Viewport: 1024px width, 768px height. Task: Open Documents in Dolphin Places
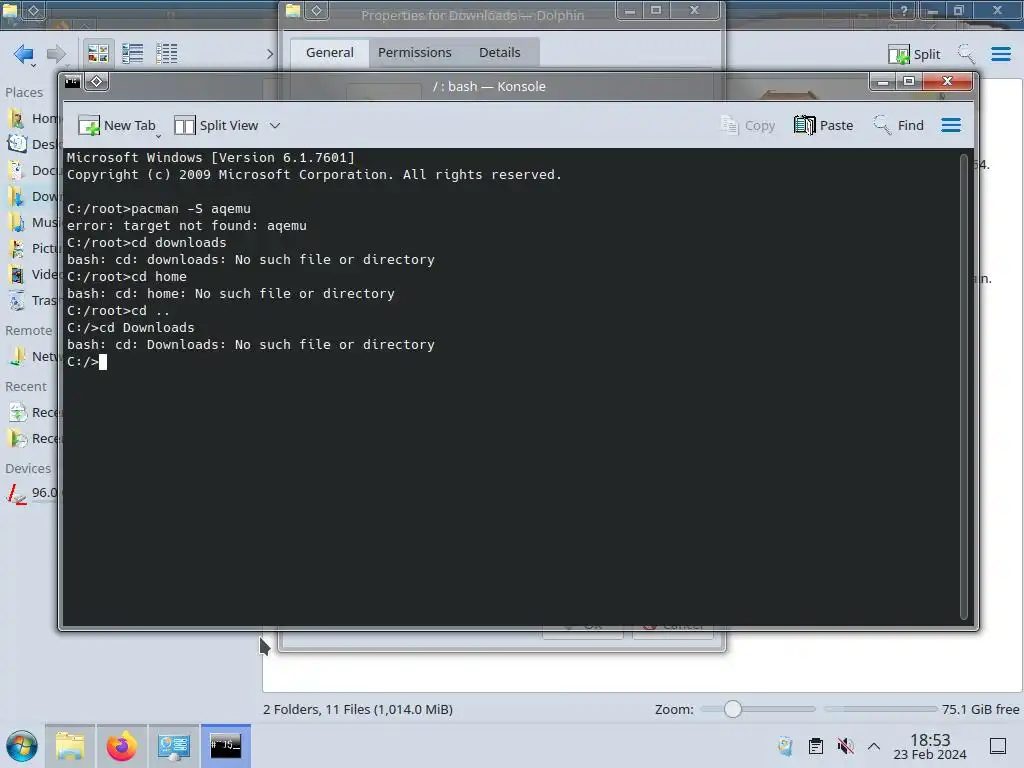(x=33, y=170)
